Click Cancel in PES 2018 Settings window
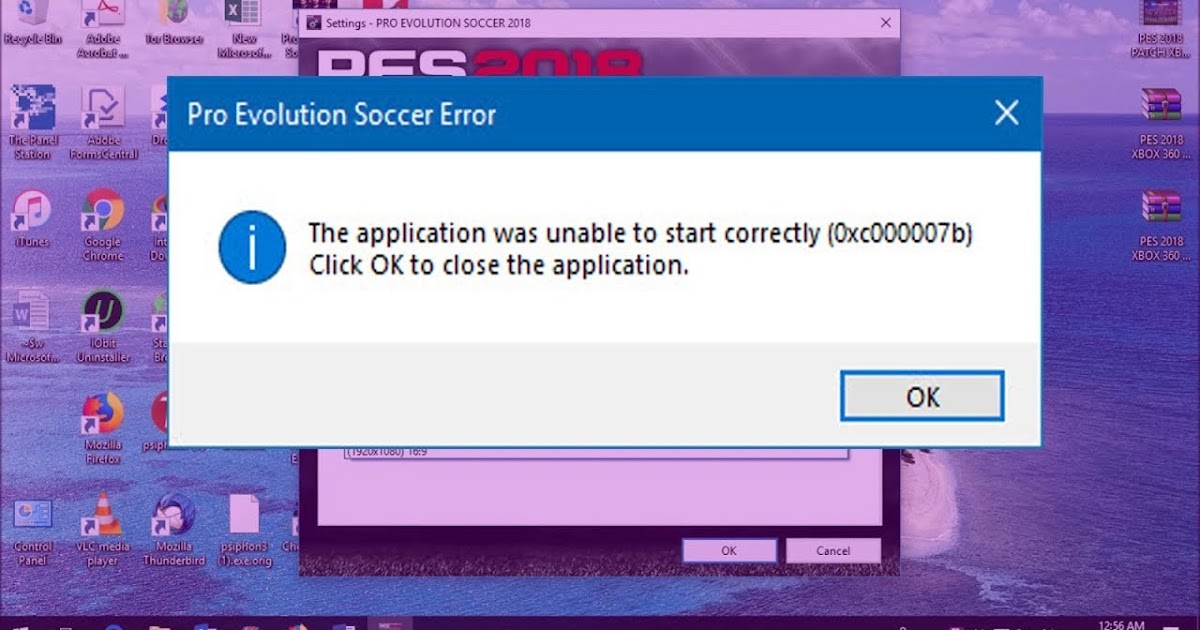 (x=833, y=551)
